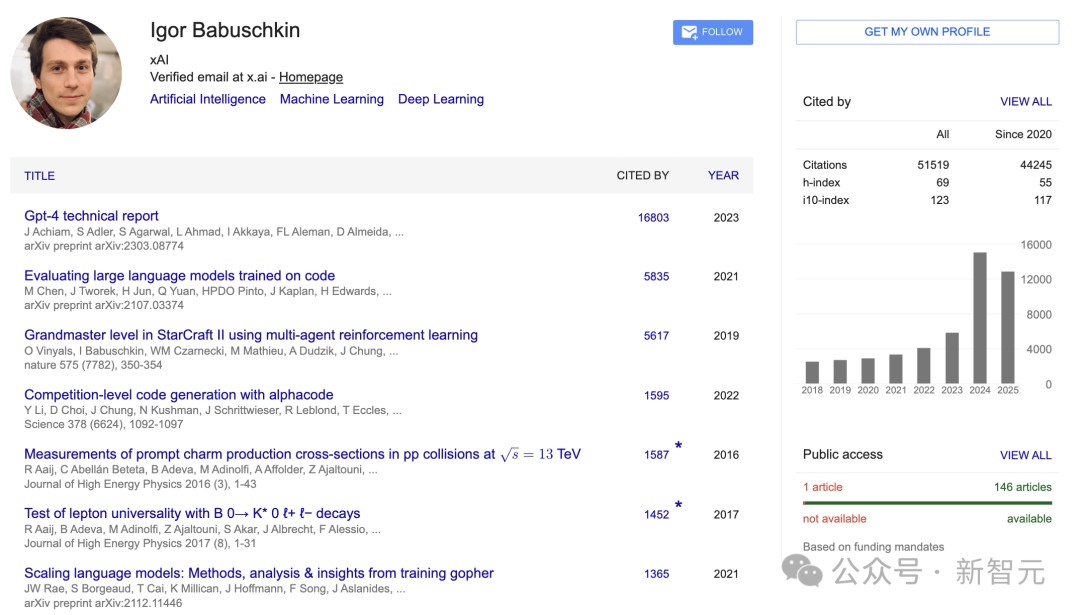The image size is (1080, 615).
Task: Open the 1 article not available link
Action: (x=822, y=487)
